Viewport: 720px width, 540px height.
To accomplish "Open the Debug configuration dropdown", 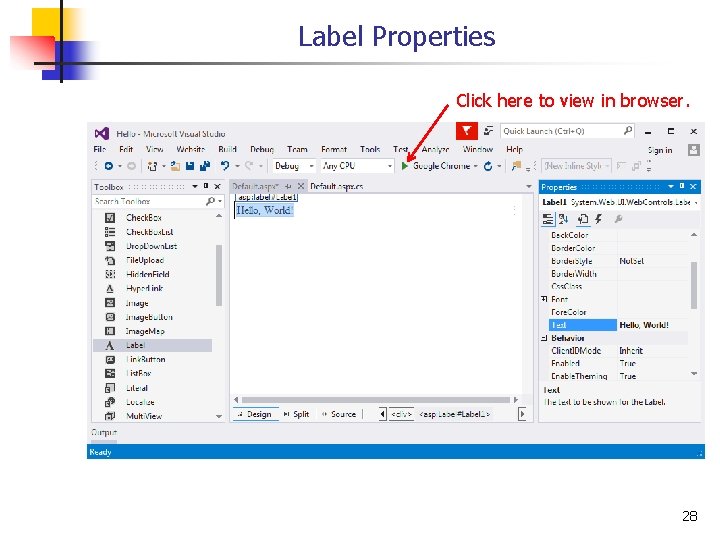I will tap(312, 166).
